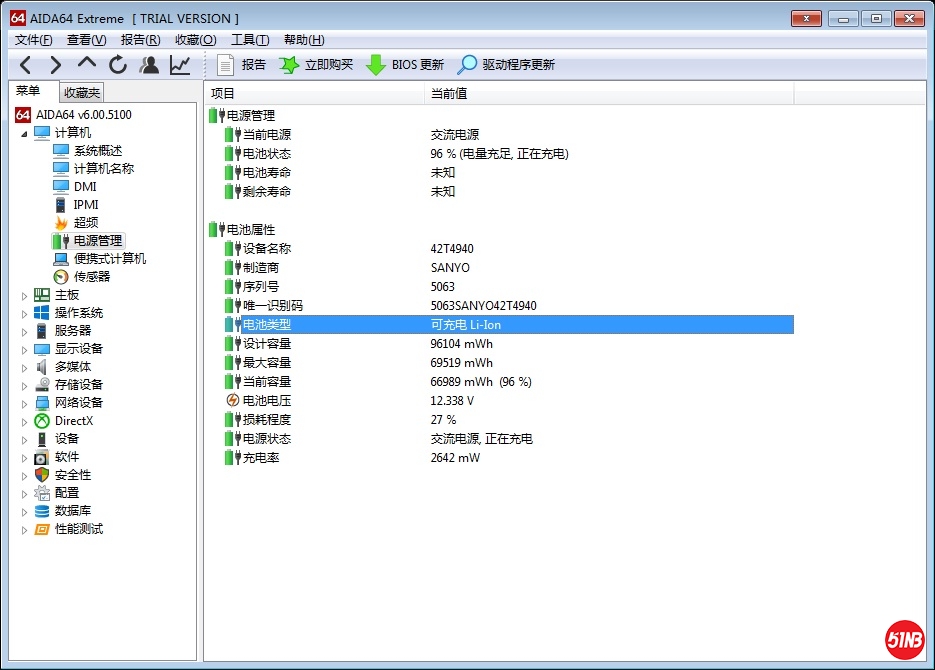Open the 文件(F) menu
Image resolution: width=935 pixels, height=670 pixels.
pyautogui.click(x=34, y=40)
